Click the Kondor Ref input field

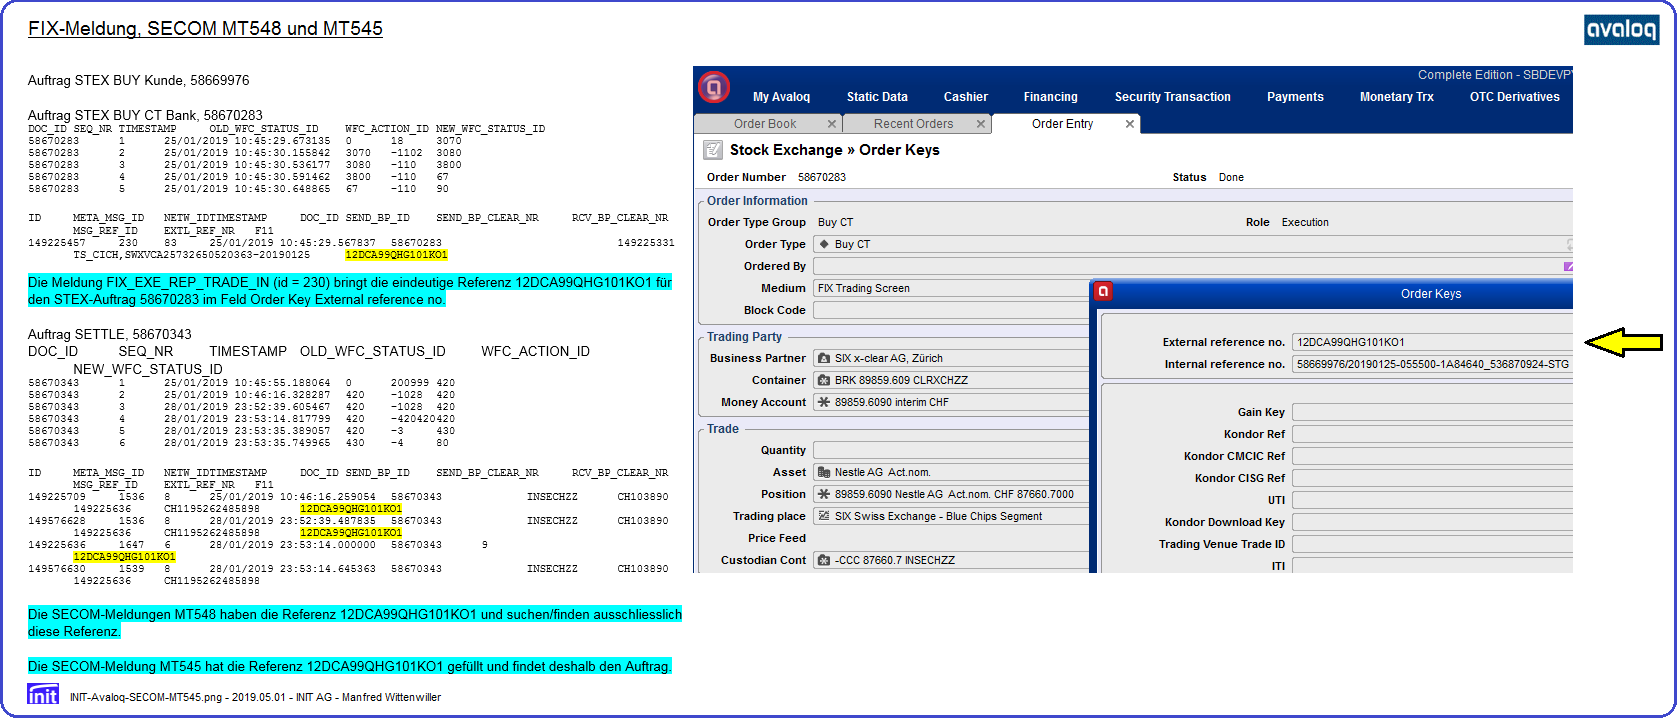(x=1432, y=434)
